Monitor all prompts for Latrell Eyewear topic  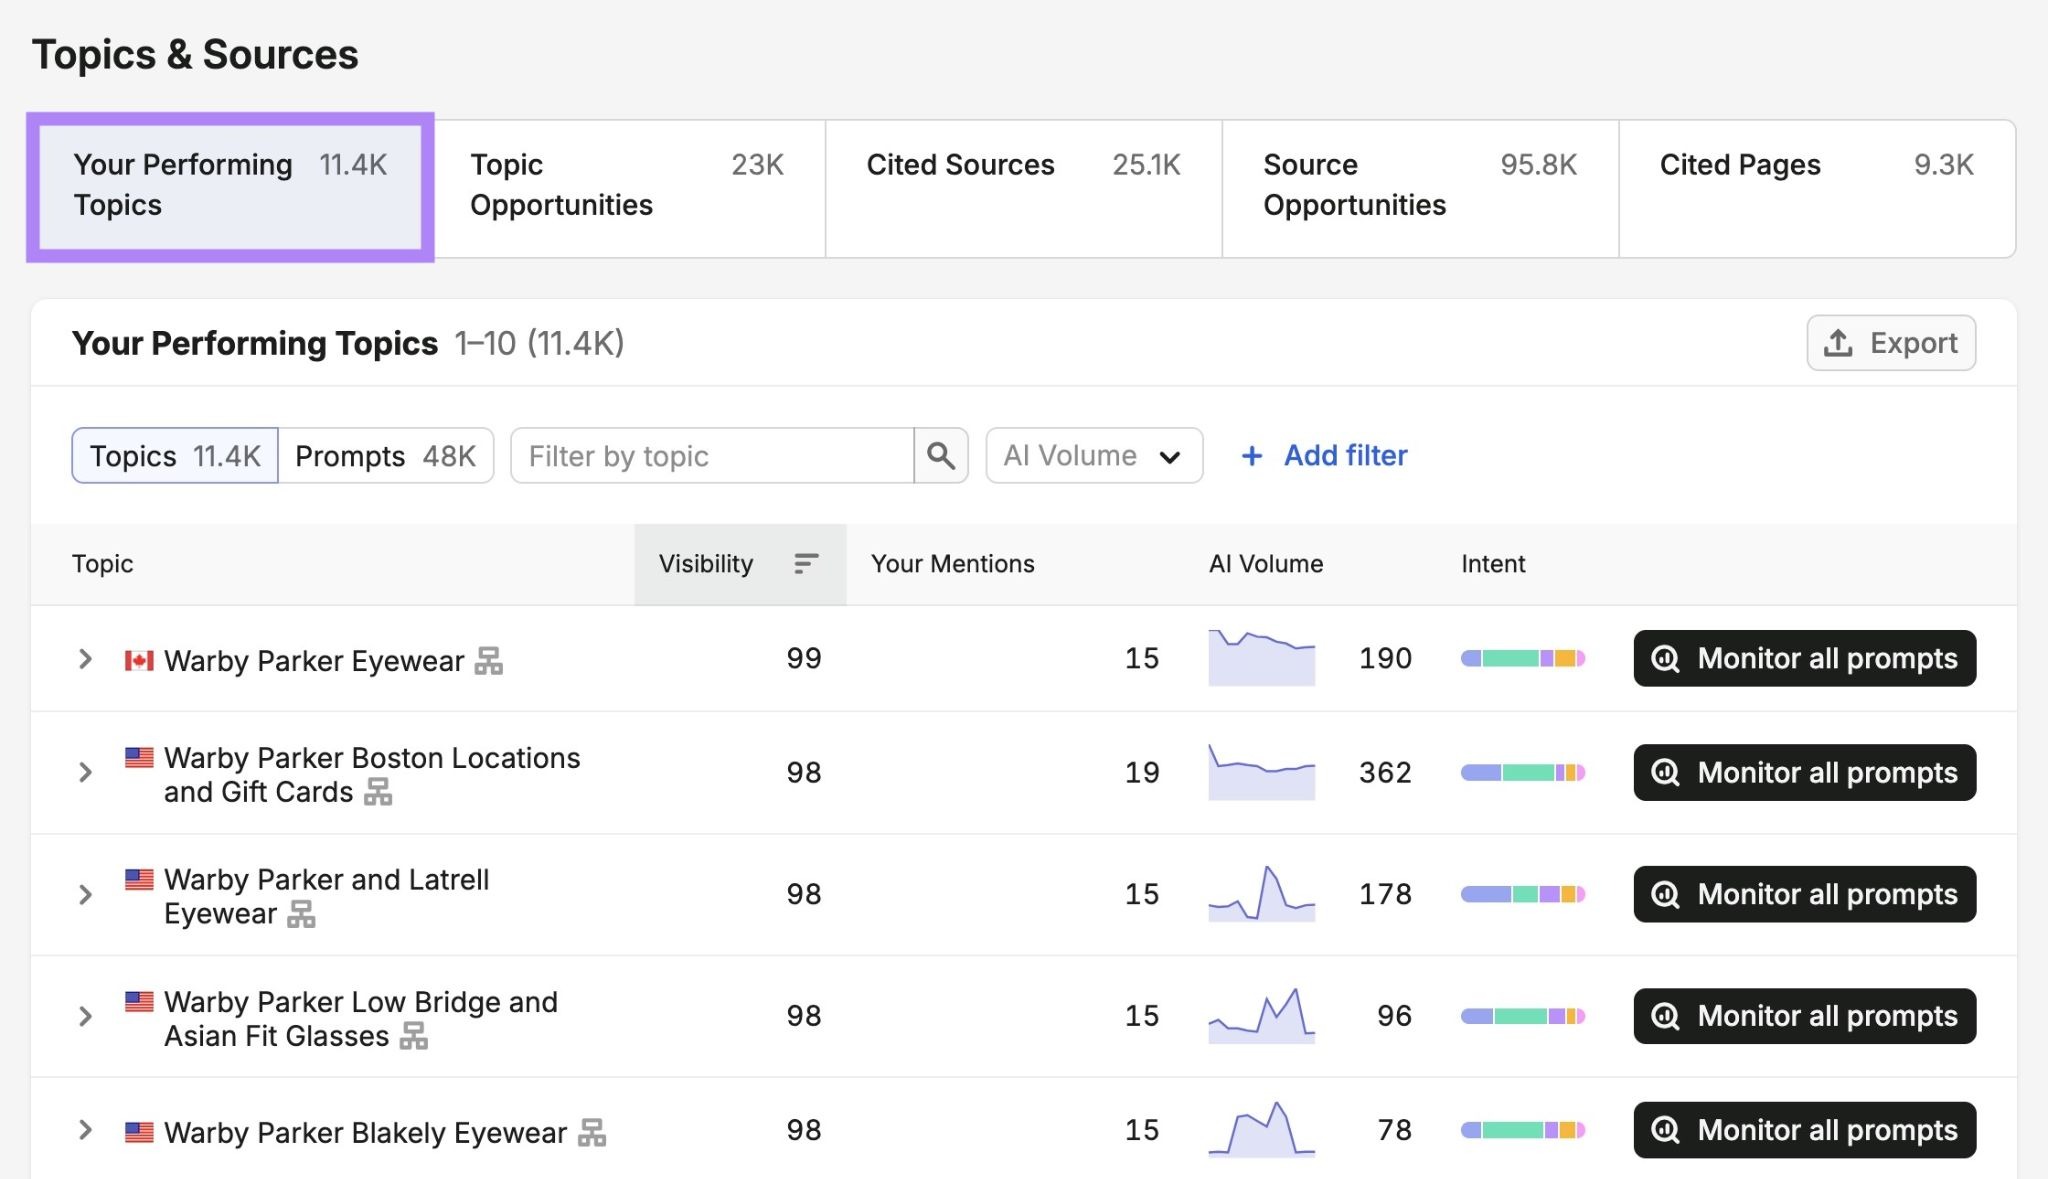(x=1805, y=894)
